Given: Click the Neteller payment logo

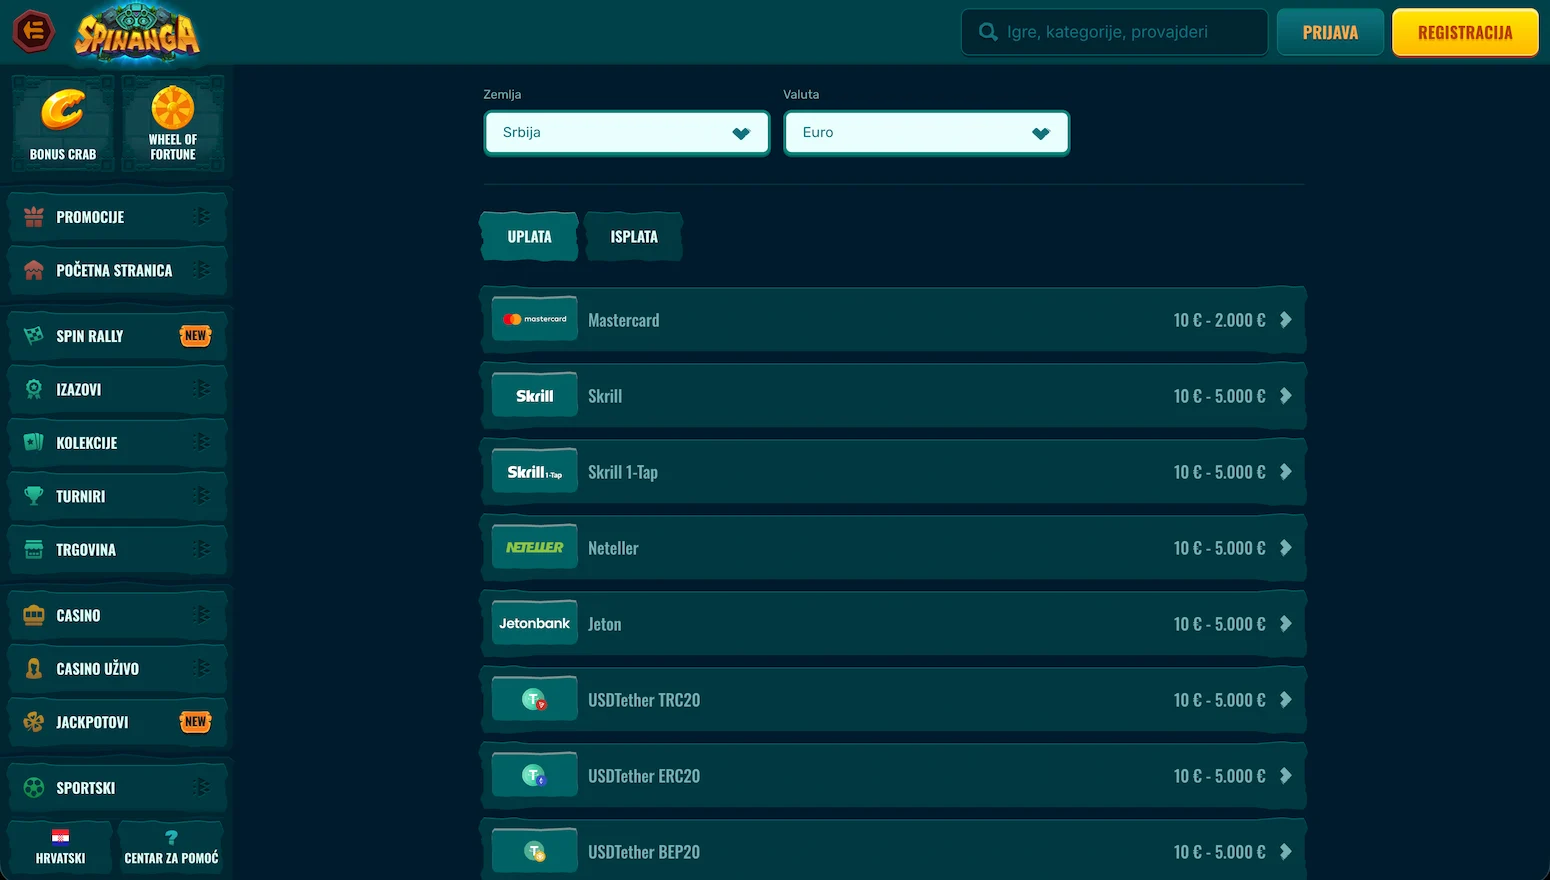Looking at the screenshot, I should (x=535, y=548).
